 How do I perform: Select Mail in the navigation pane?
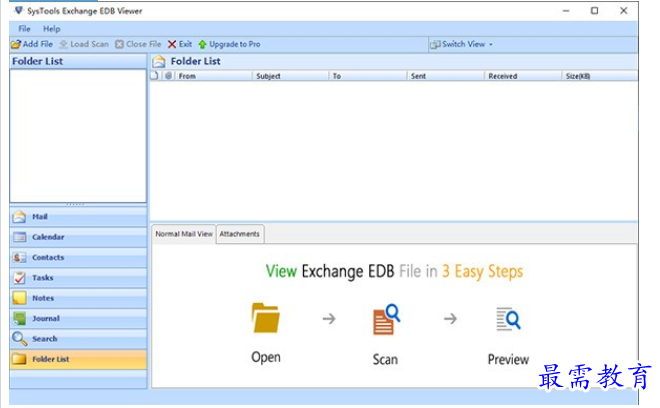tap(40, 217)
